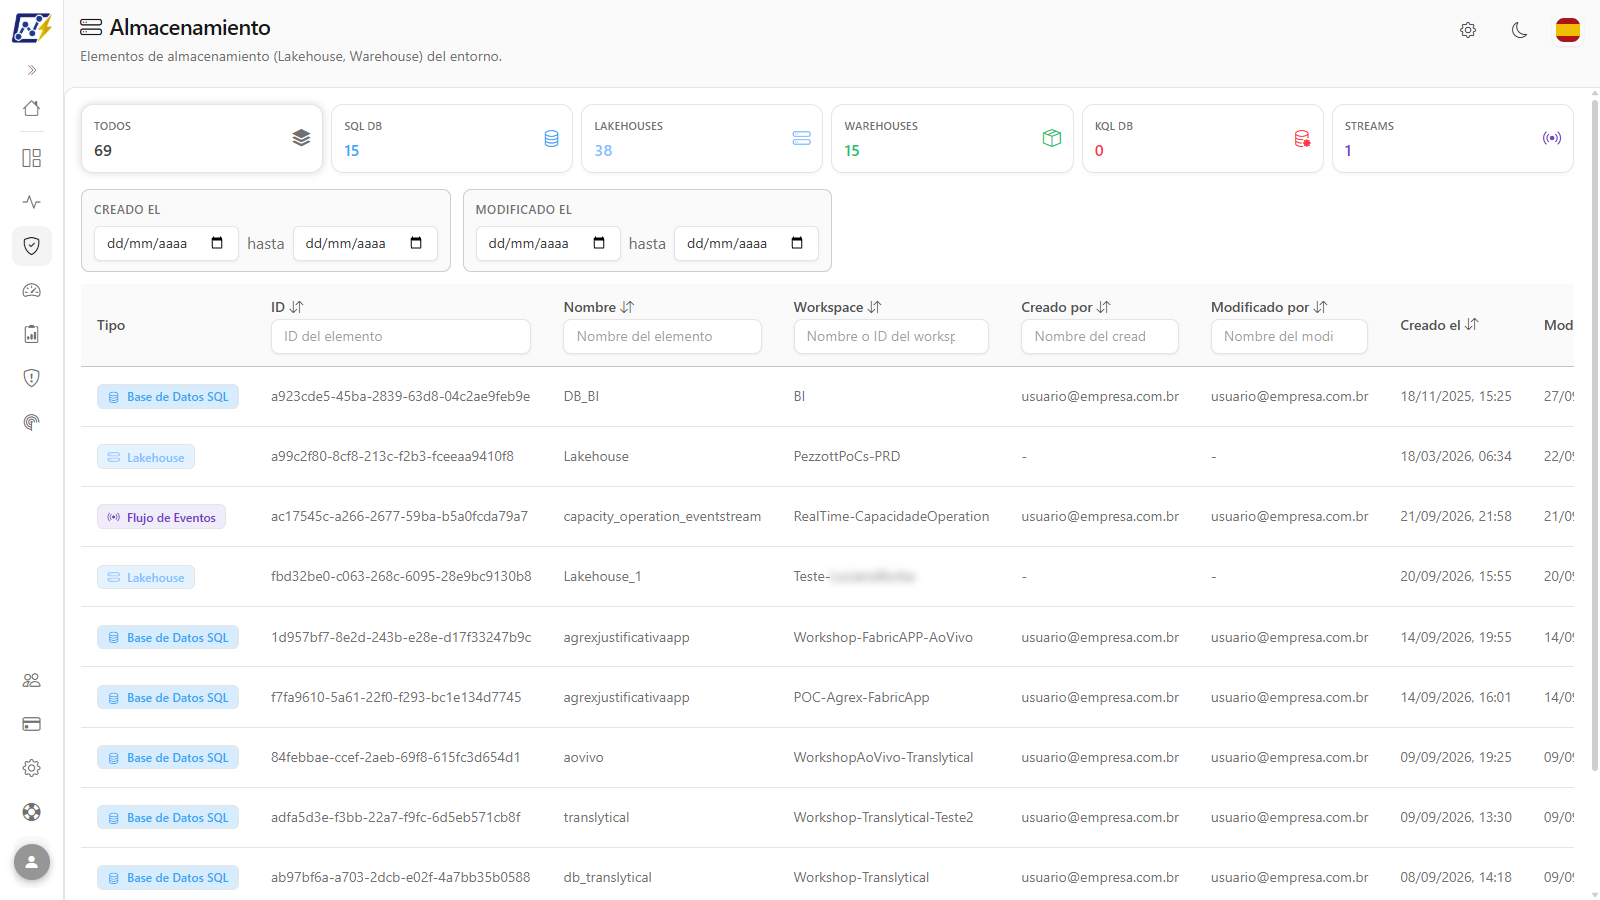Viewport: 1600px width, 900px height.
Task: Filter by the STREAMS card
Action: [x=1453, y=139]
